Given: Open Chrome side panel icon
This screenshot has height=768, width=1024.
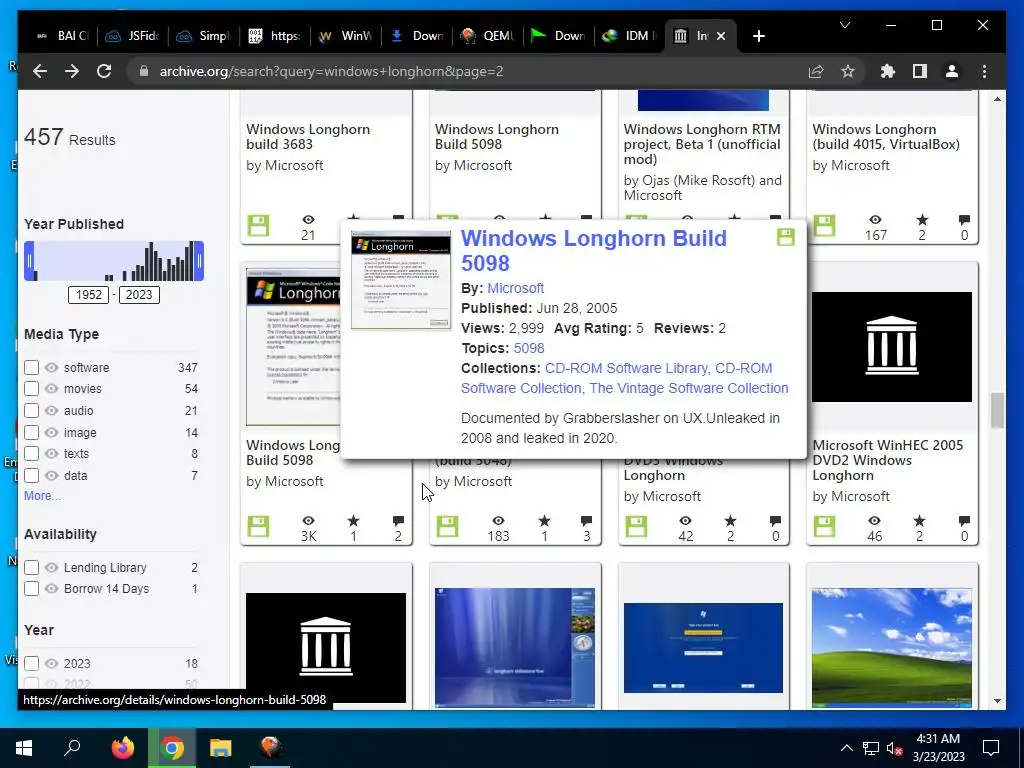Looking at the screenshot, I should [920, 71].
